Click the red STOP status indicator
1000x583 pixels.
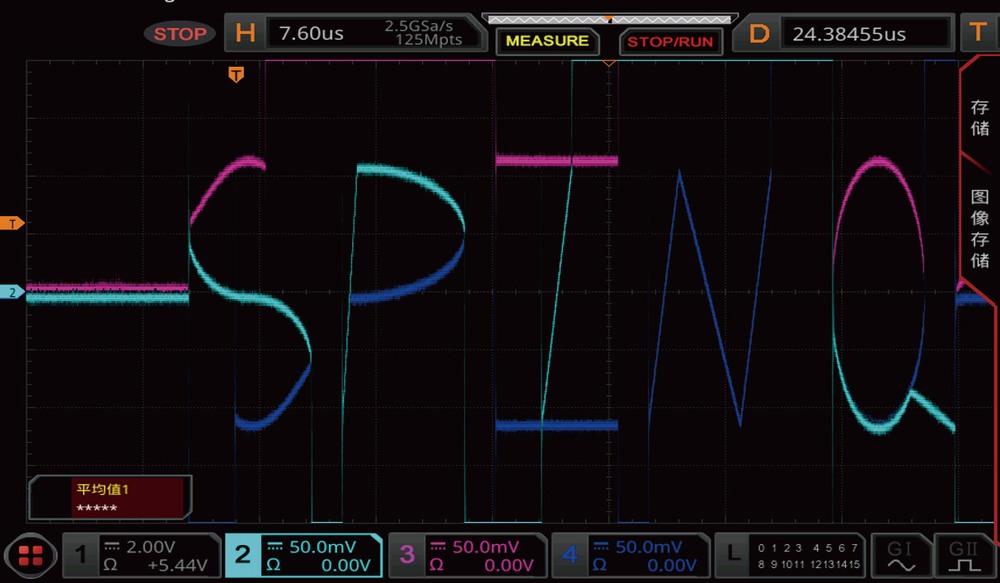click(x=181, y=33)
